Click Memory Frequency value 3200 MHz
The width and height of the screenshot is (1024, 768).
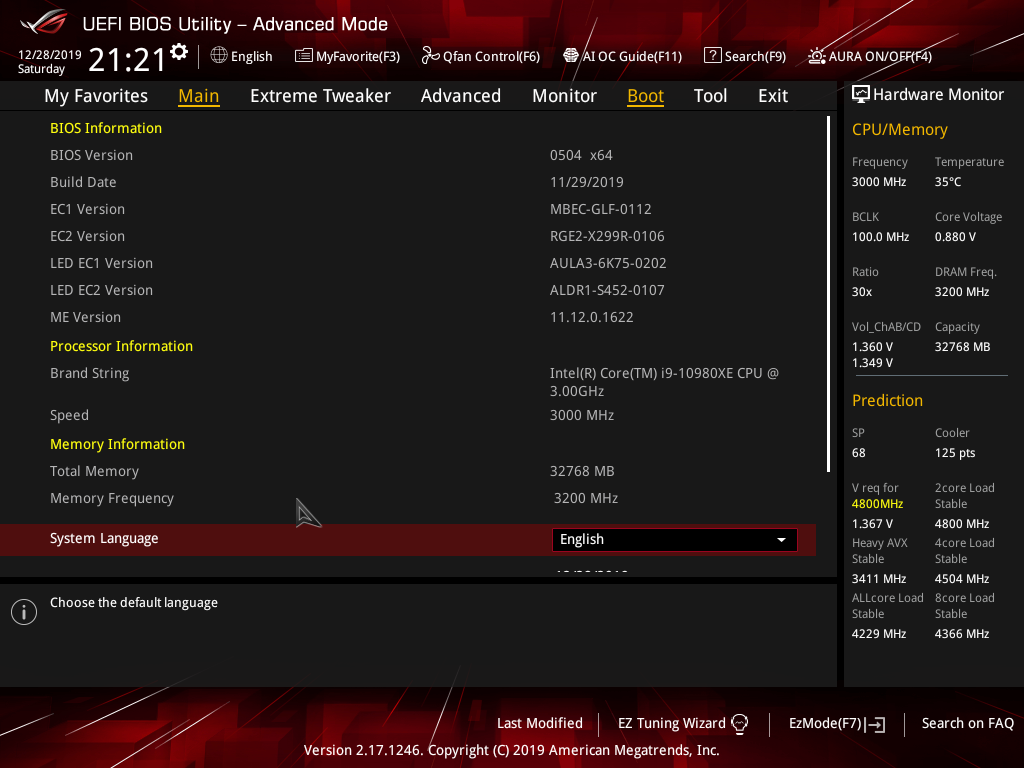(x=586, y=498)
